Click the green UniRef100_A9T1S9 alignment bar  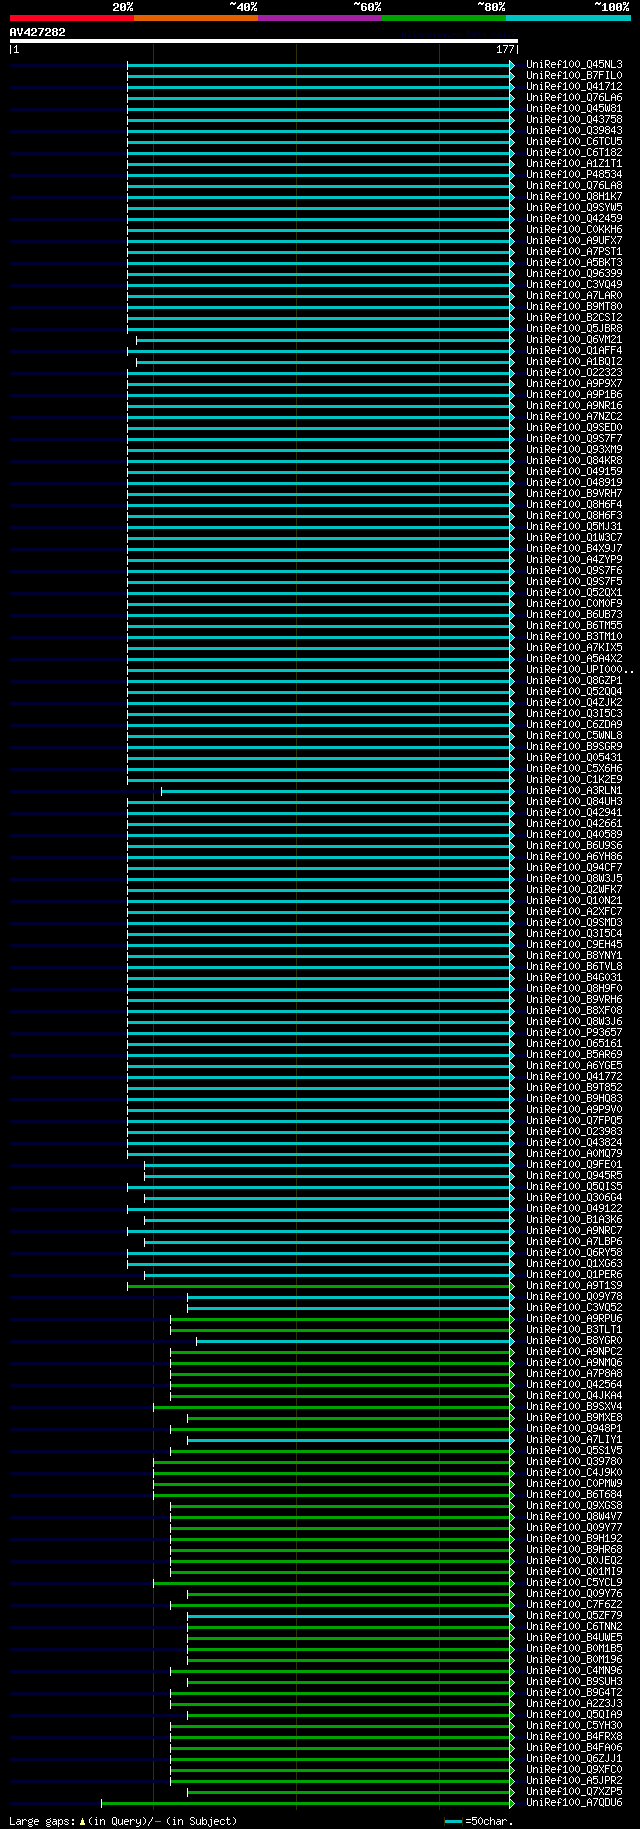321,1286
